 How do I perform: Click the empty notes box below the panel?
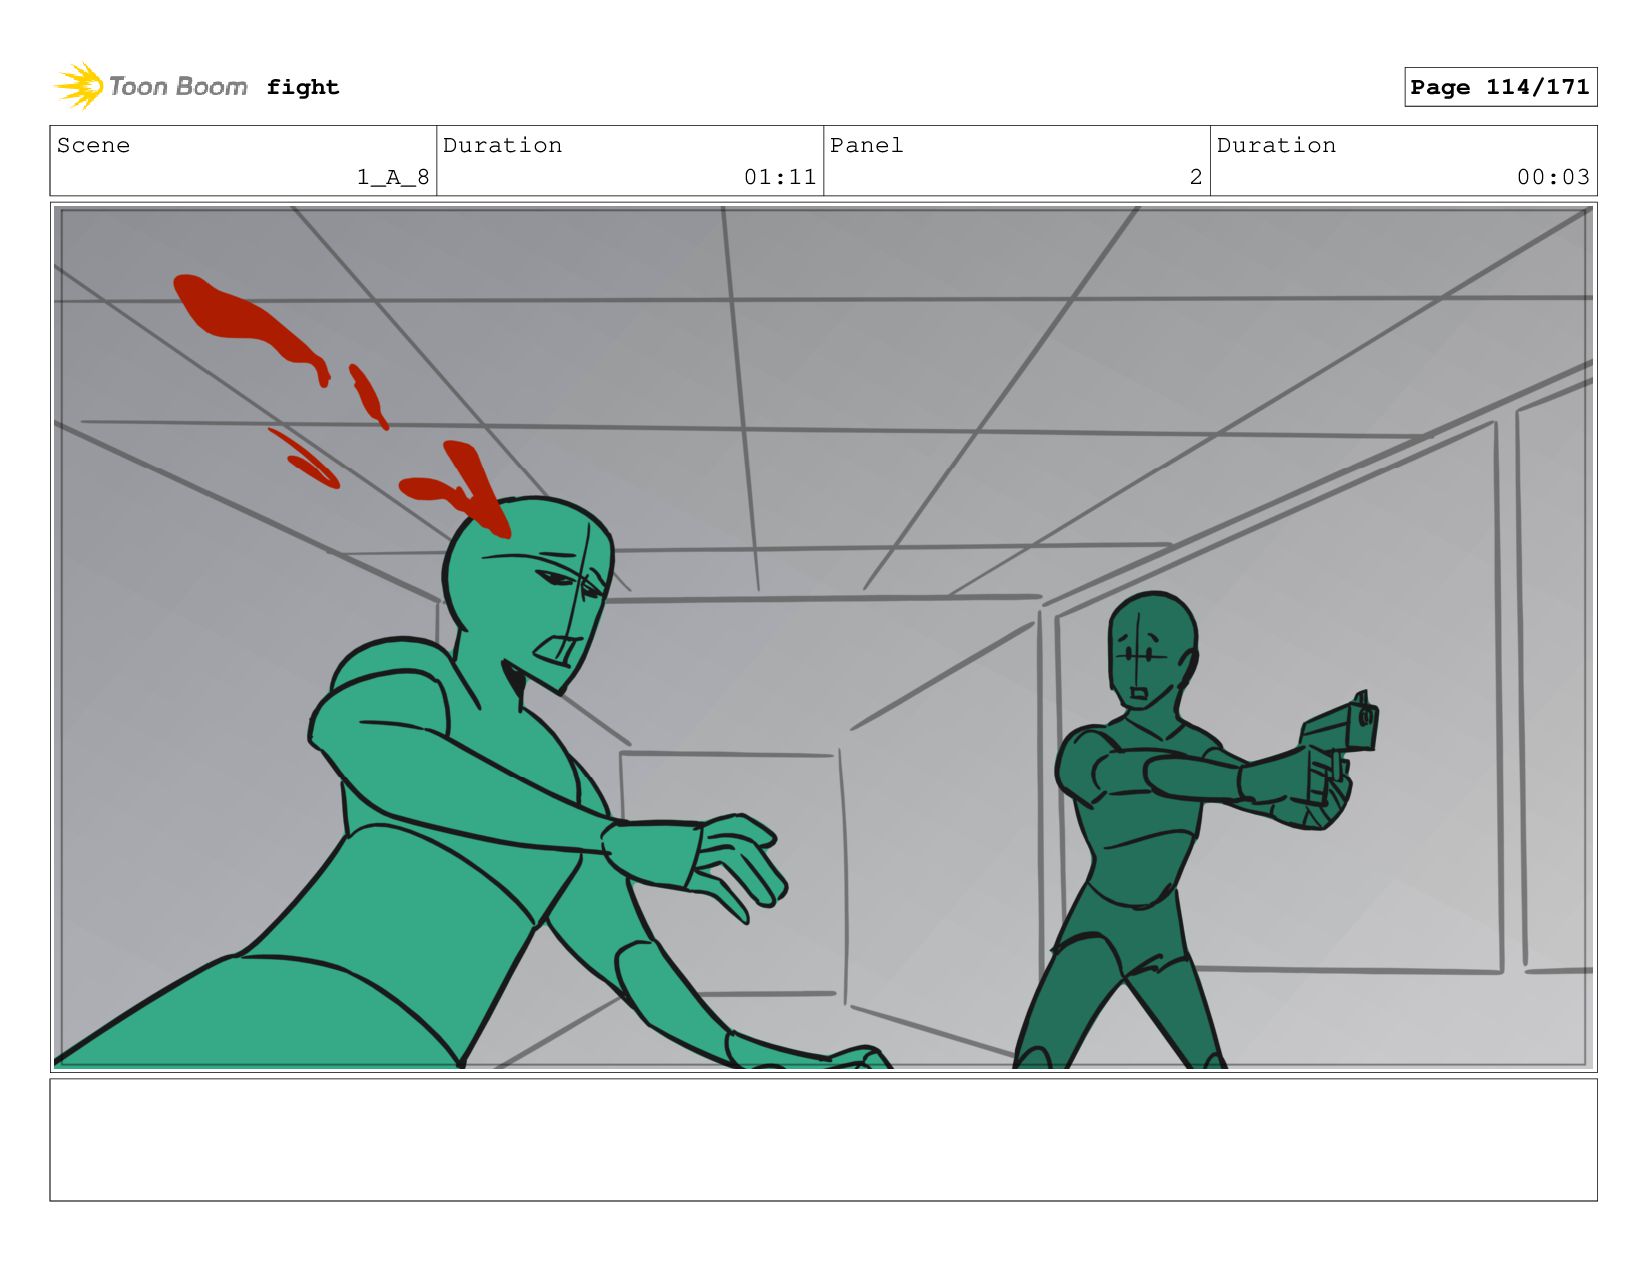[x=823, y=1139]
